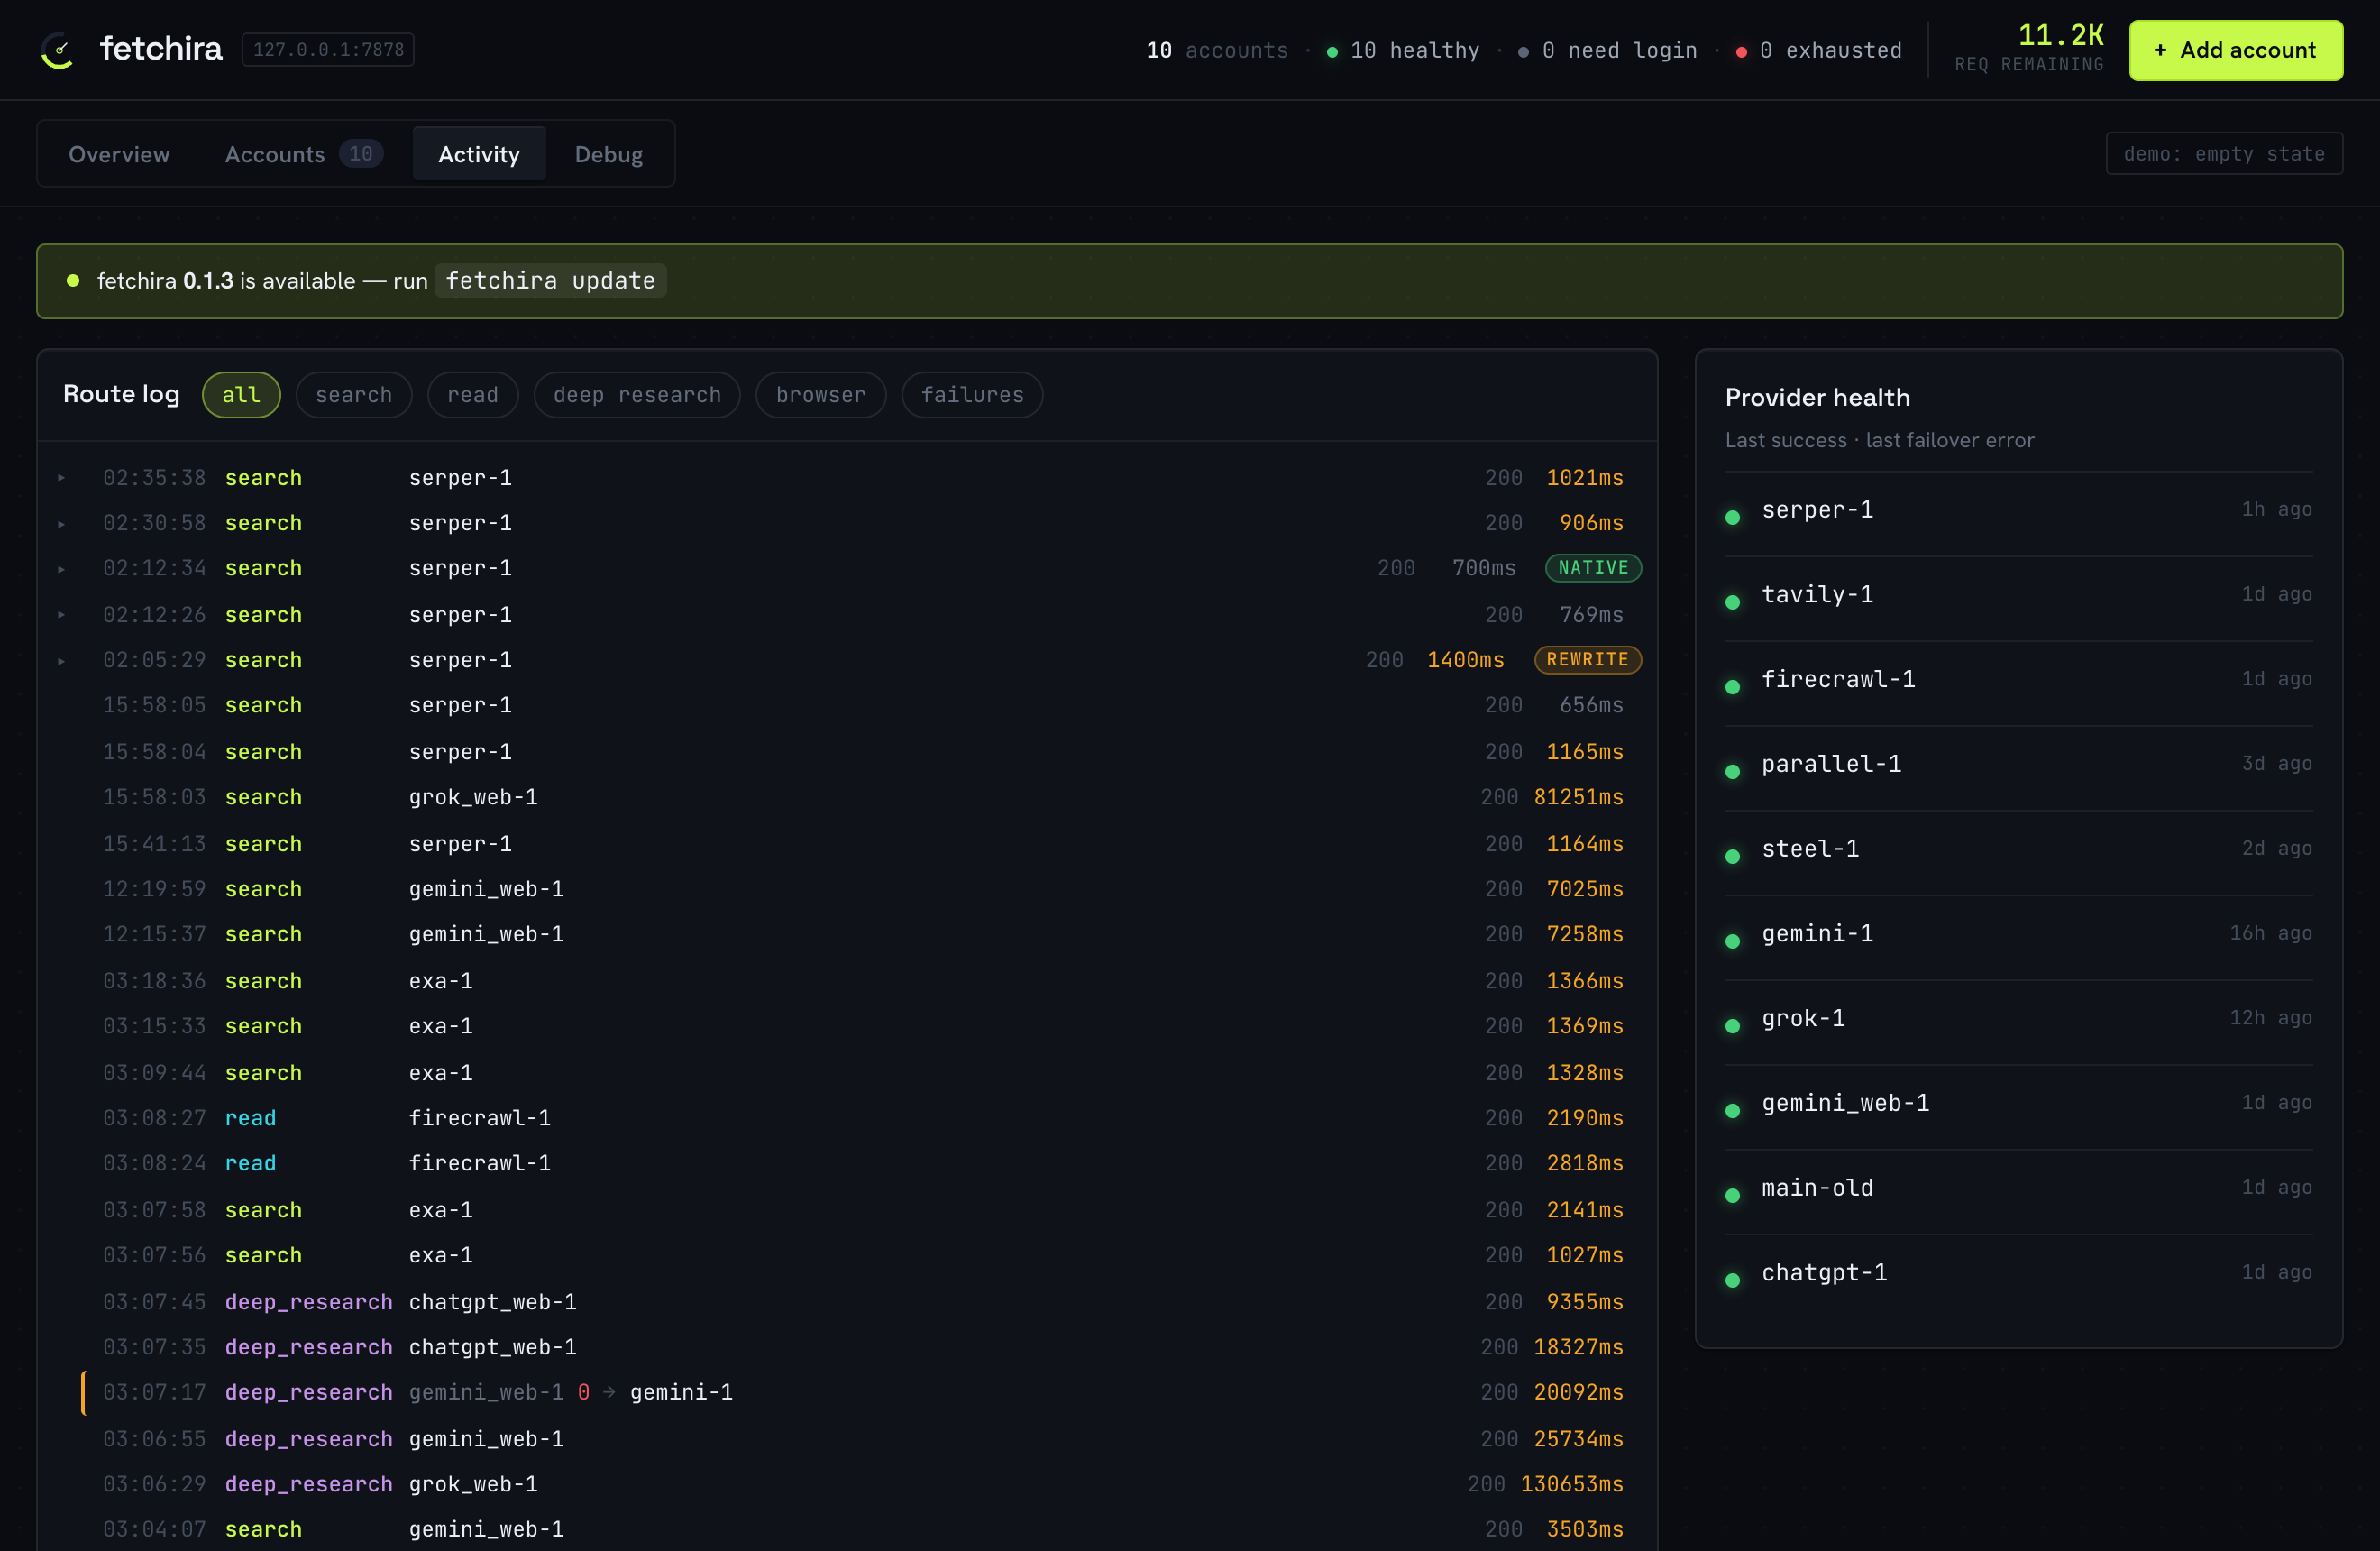
Task: Filter route log by search
Action: [354, 395]
